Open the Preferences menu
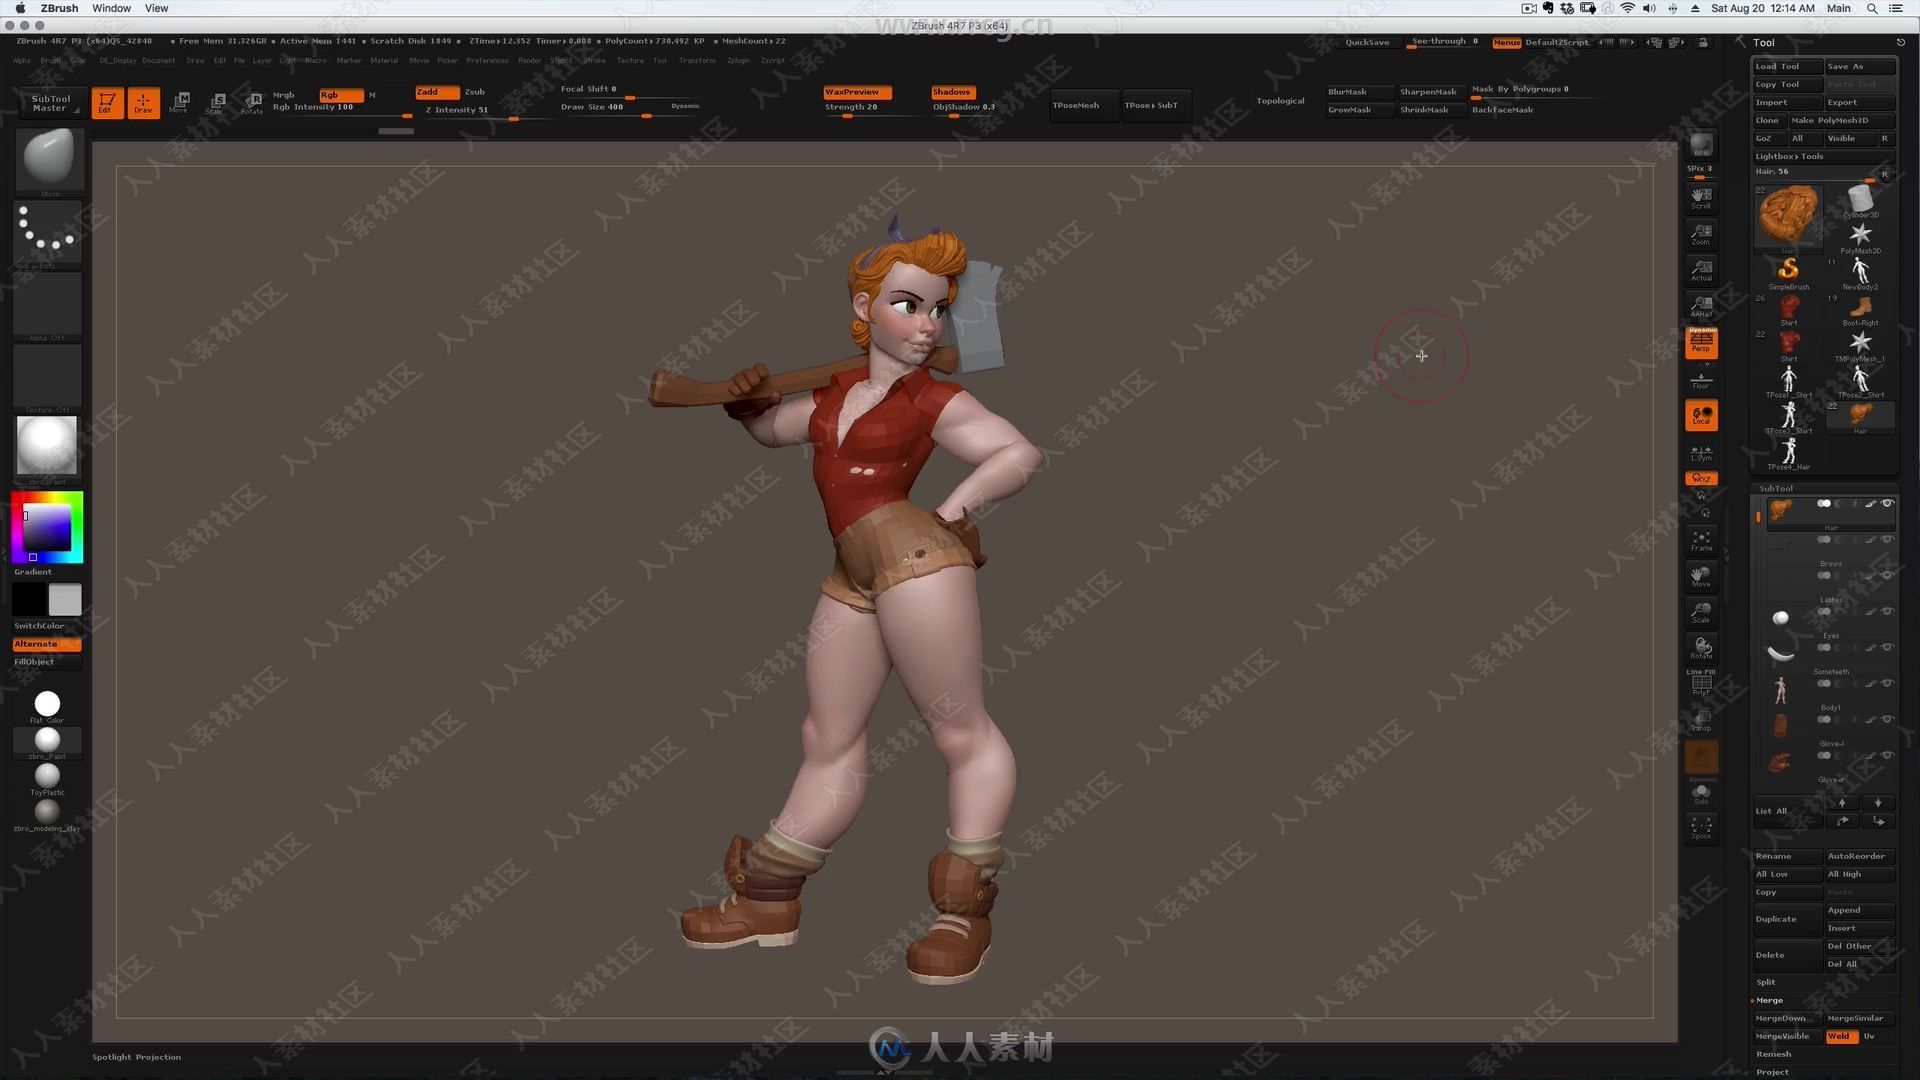This screenshot has width=1920, height=1080. [x=487, y=60]
